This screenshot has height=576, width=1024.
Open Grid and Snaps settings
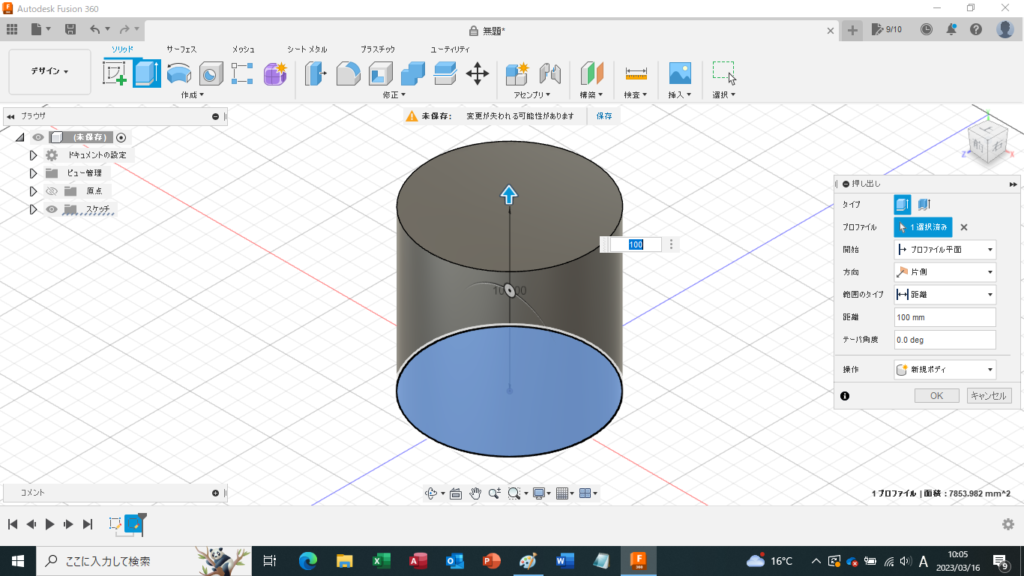562,494
